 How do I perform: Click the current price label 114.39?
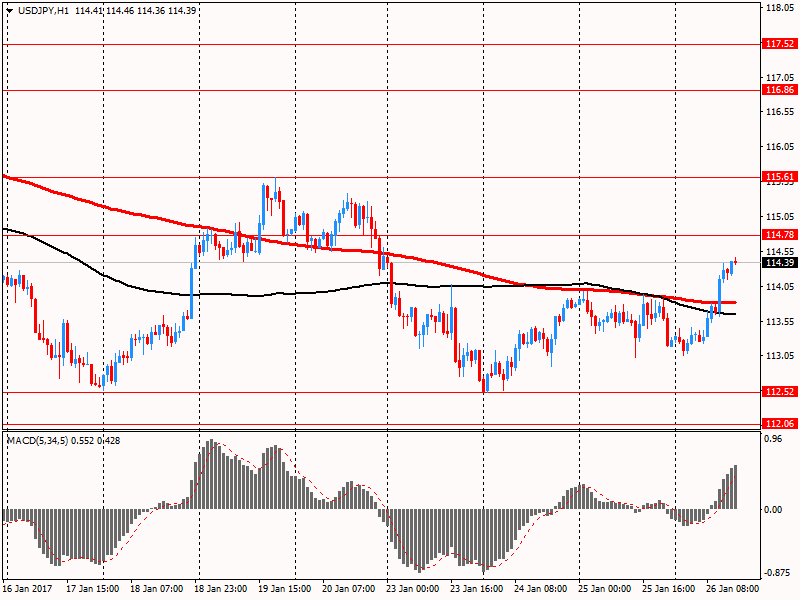(780, 263)
